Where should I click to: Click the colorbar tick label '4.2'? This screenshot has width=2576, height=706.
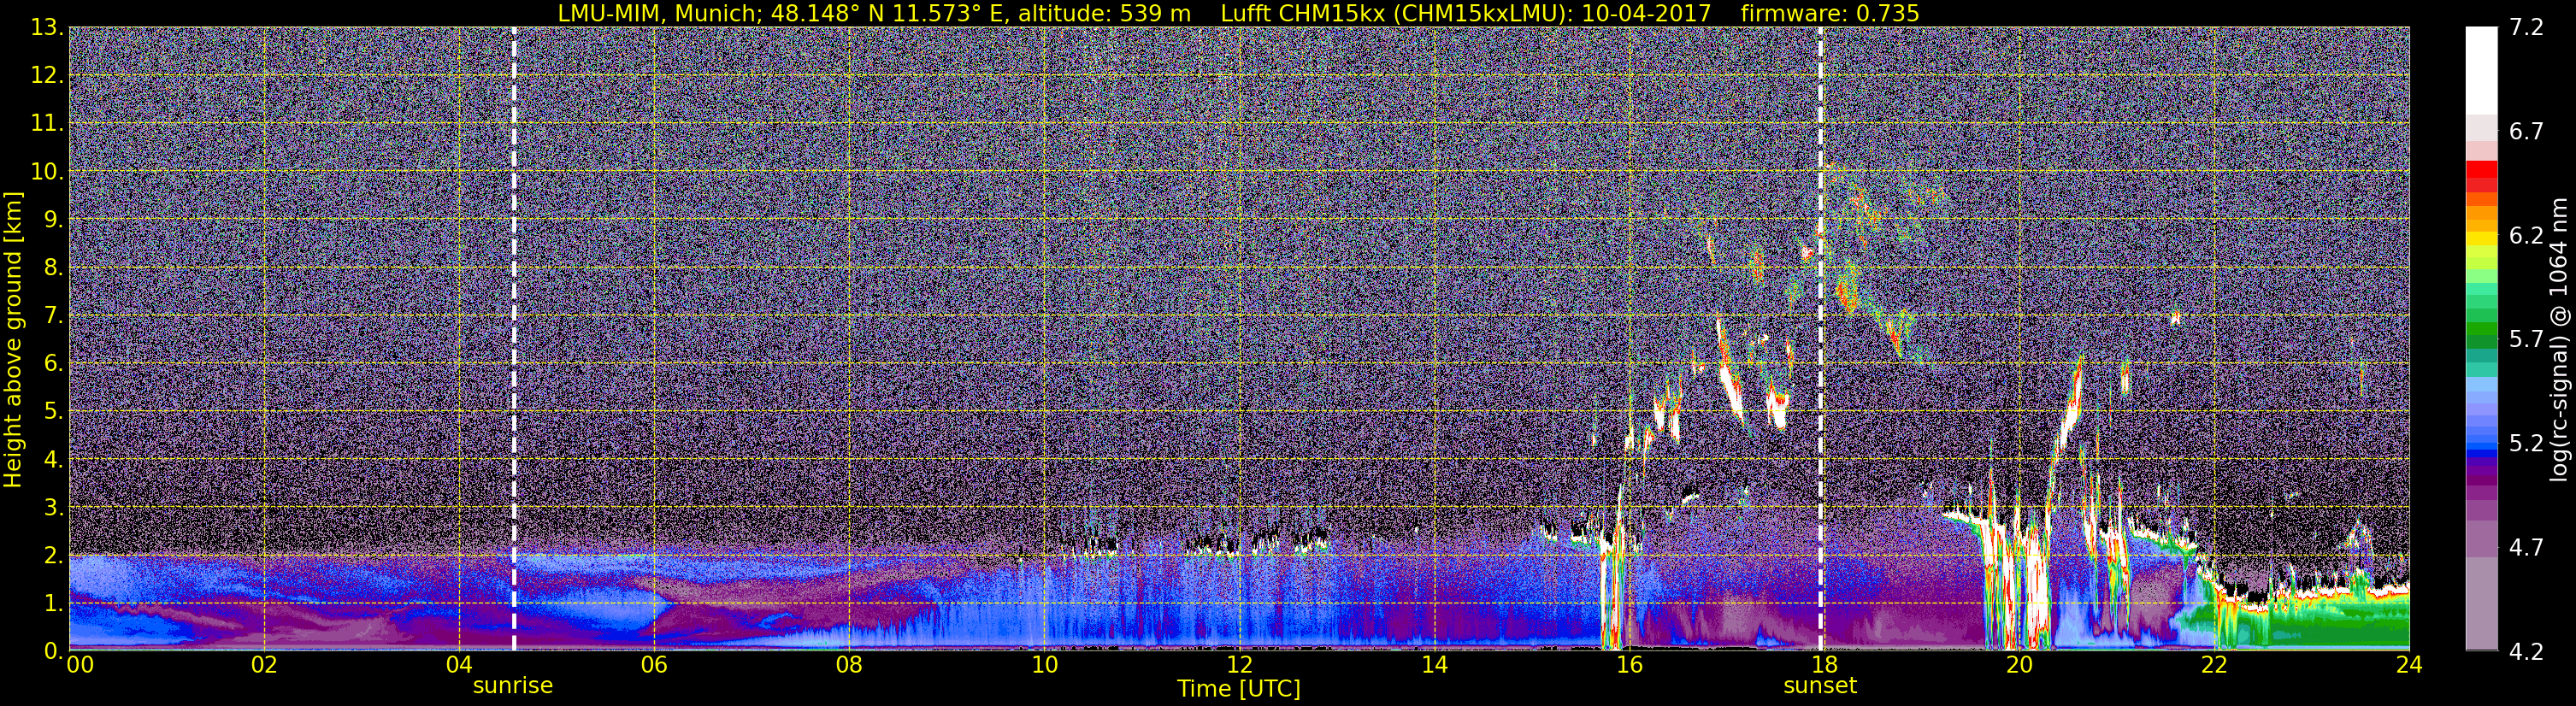click(2526, 652)
